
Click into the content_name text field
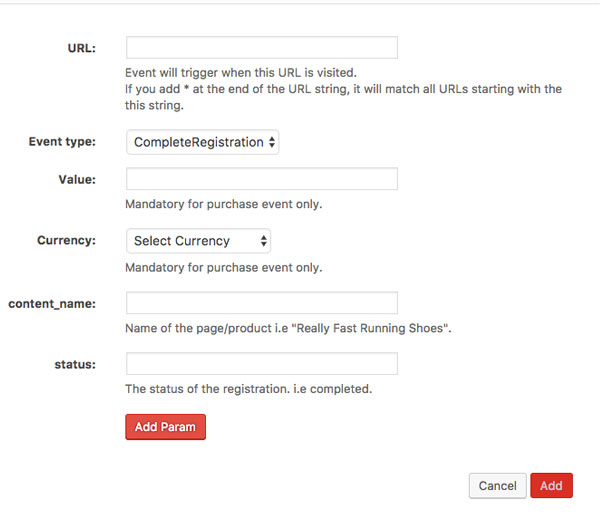[261, 303]
